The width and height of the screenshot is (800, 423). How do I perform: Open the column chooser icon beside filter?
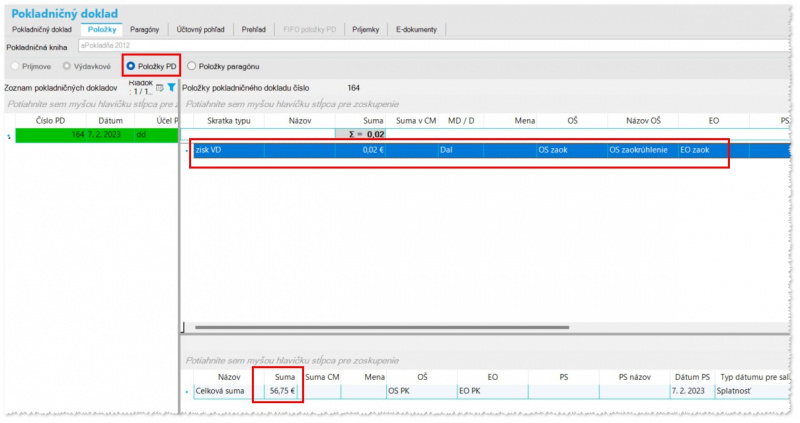click(160, 88)
